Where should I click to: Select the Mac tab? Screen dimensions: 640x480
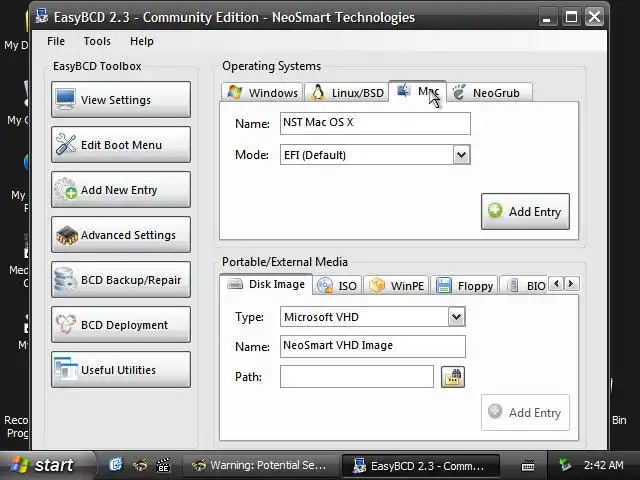click(x=417, y=91)
